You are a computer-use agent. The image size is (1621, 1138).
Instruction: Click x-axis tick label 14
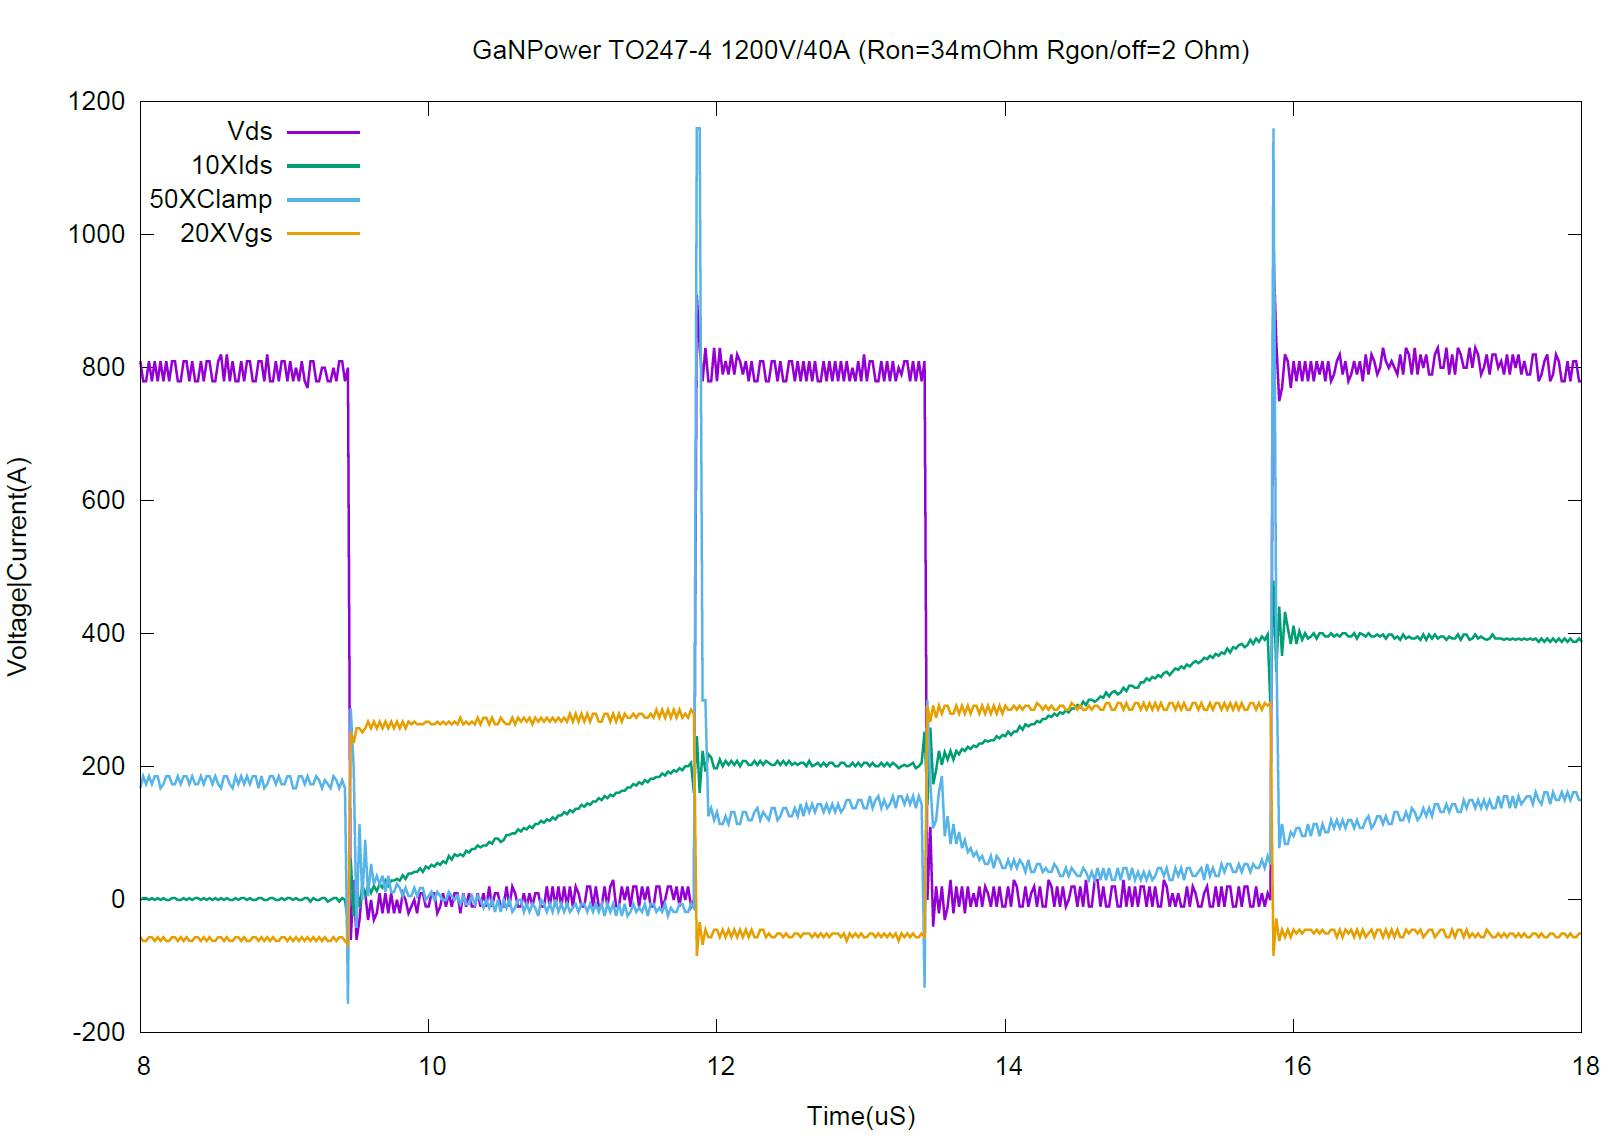1009,1066
